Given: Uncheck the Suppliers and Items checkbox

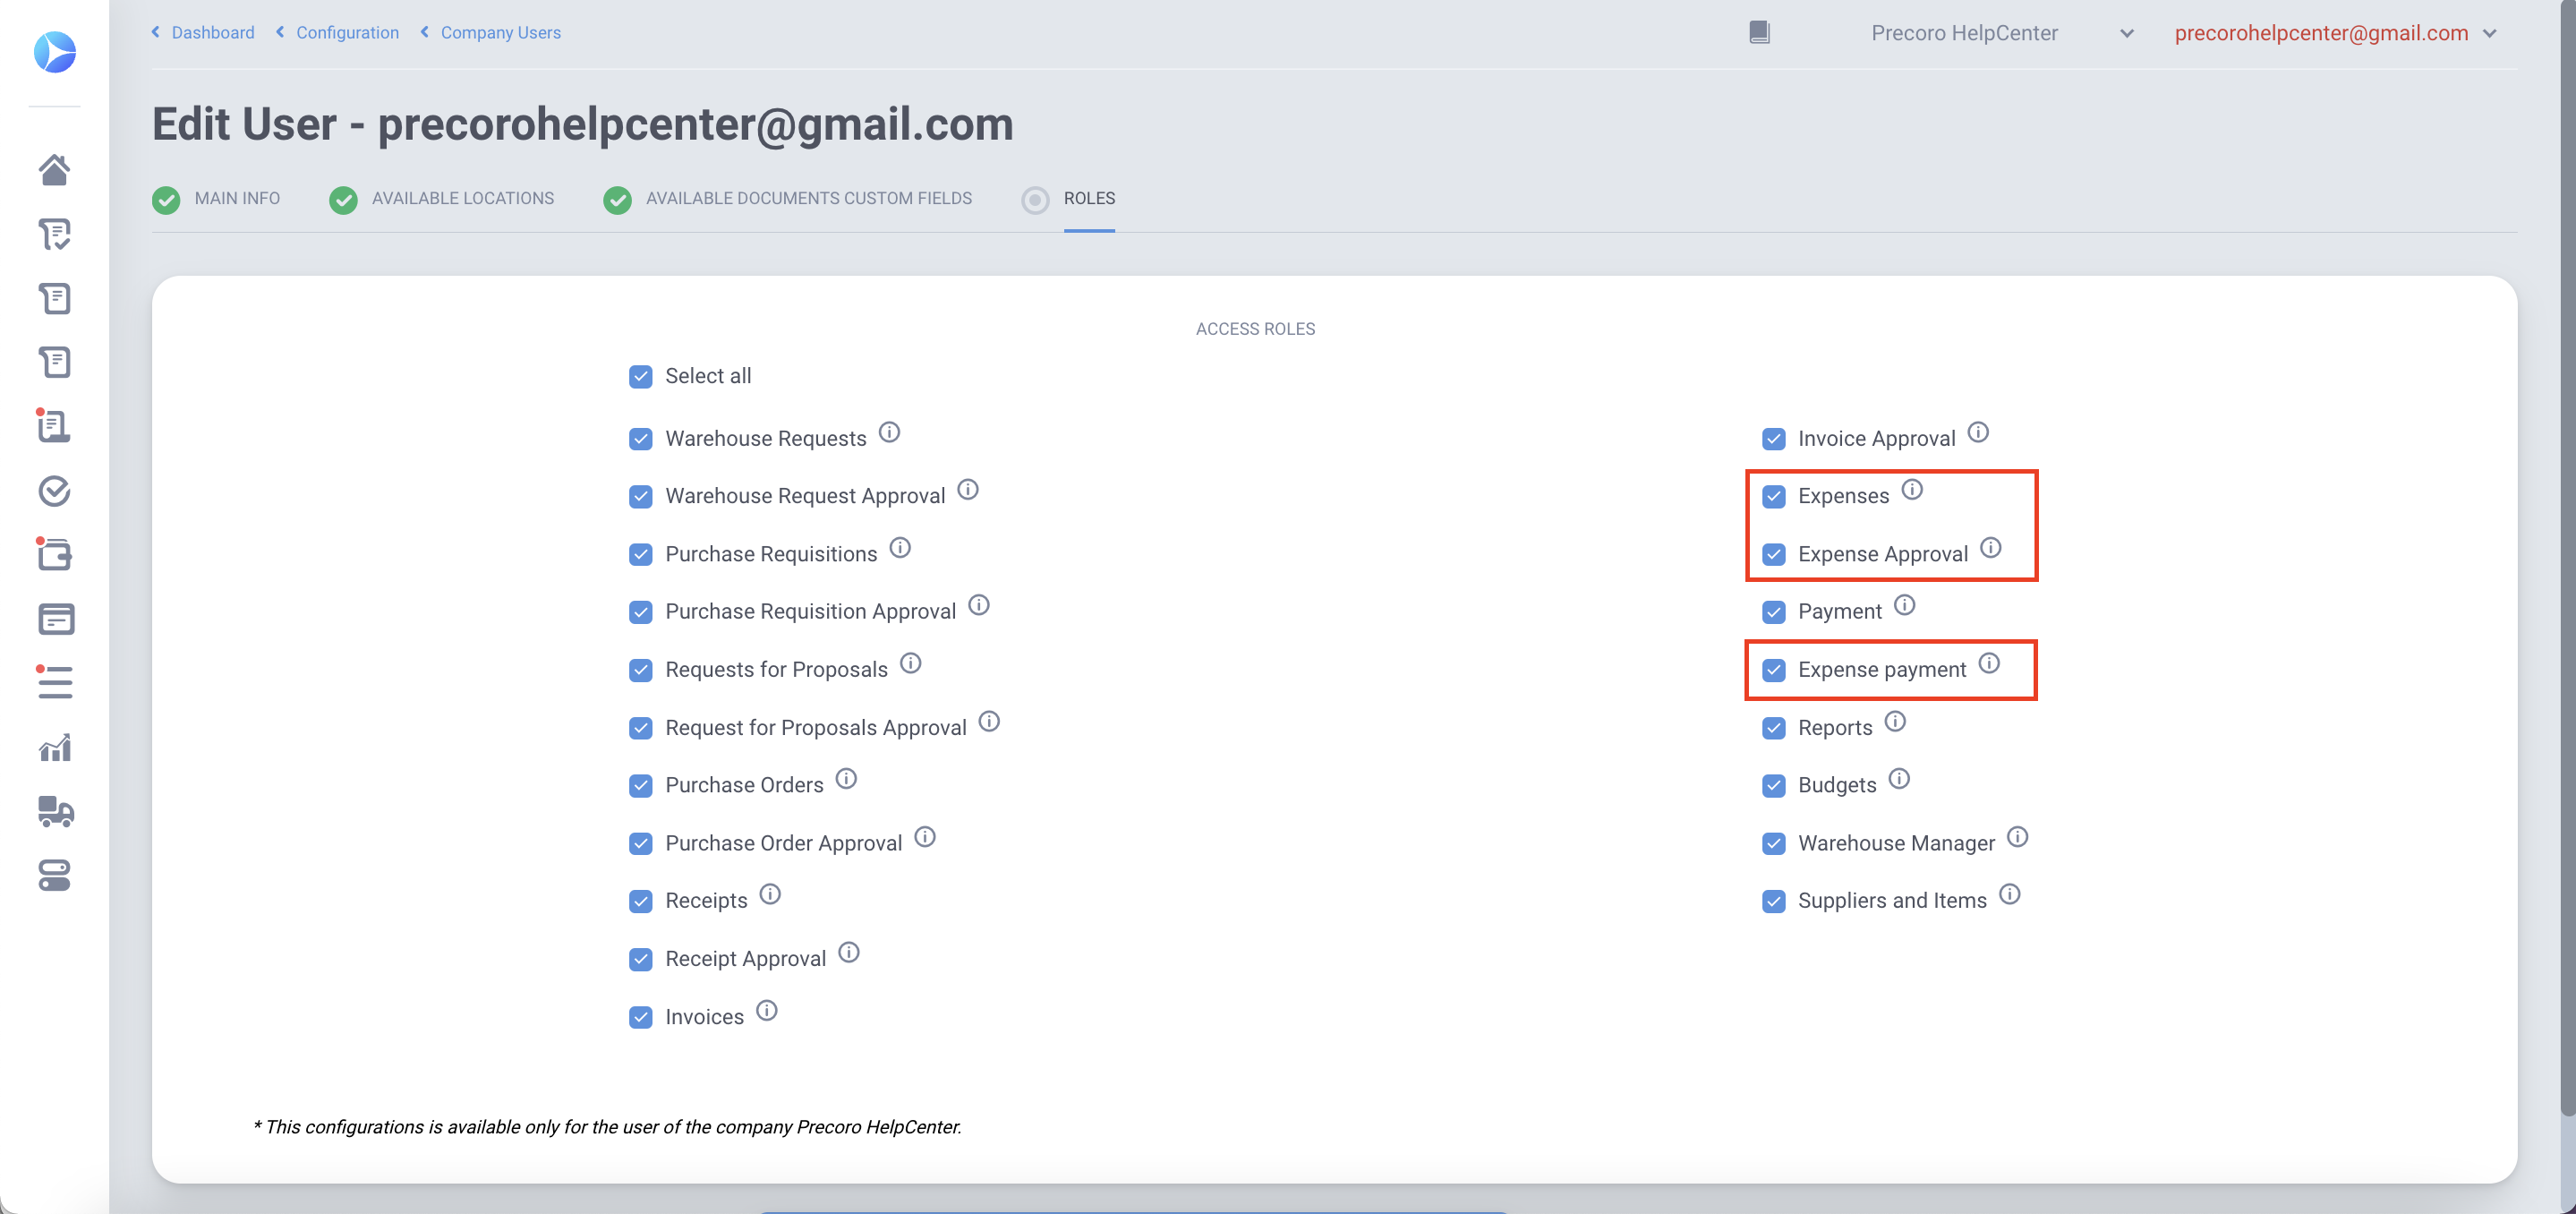Looking at the screenshot, I should click(1774, 901).
